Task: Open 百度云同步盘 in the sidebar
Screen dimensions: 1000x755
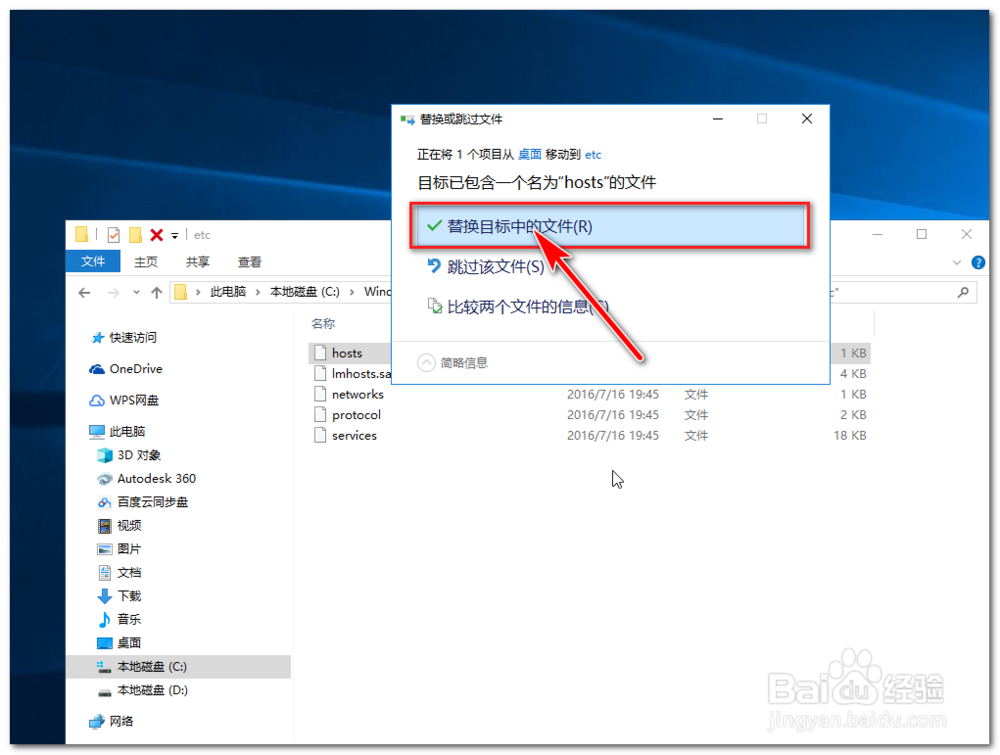Action: 151,502
